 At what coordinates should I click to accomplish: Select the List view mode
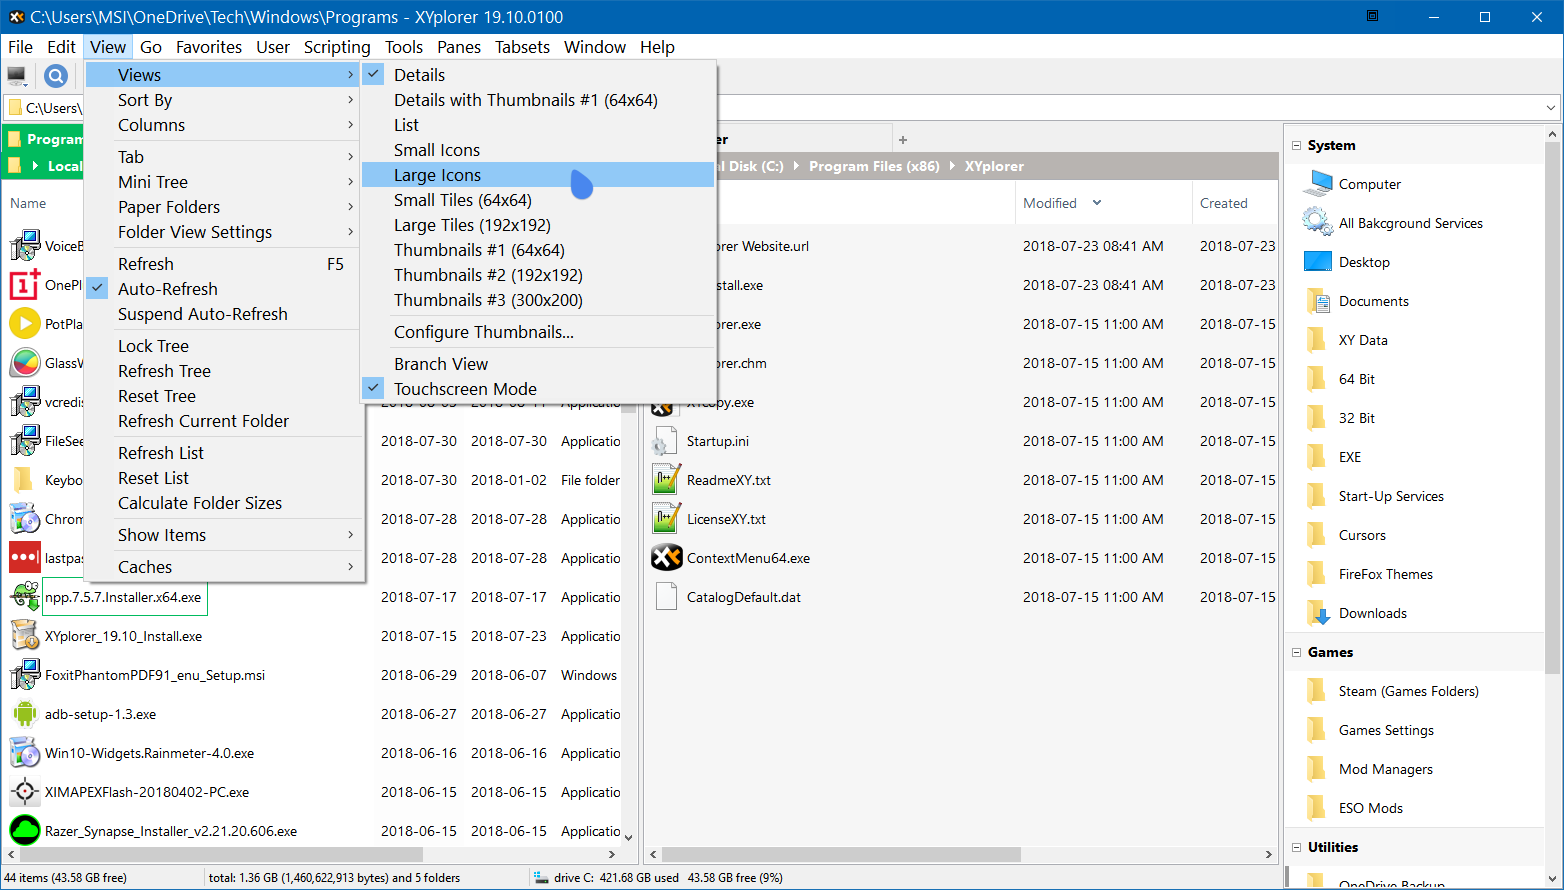coord(538,125)
